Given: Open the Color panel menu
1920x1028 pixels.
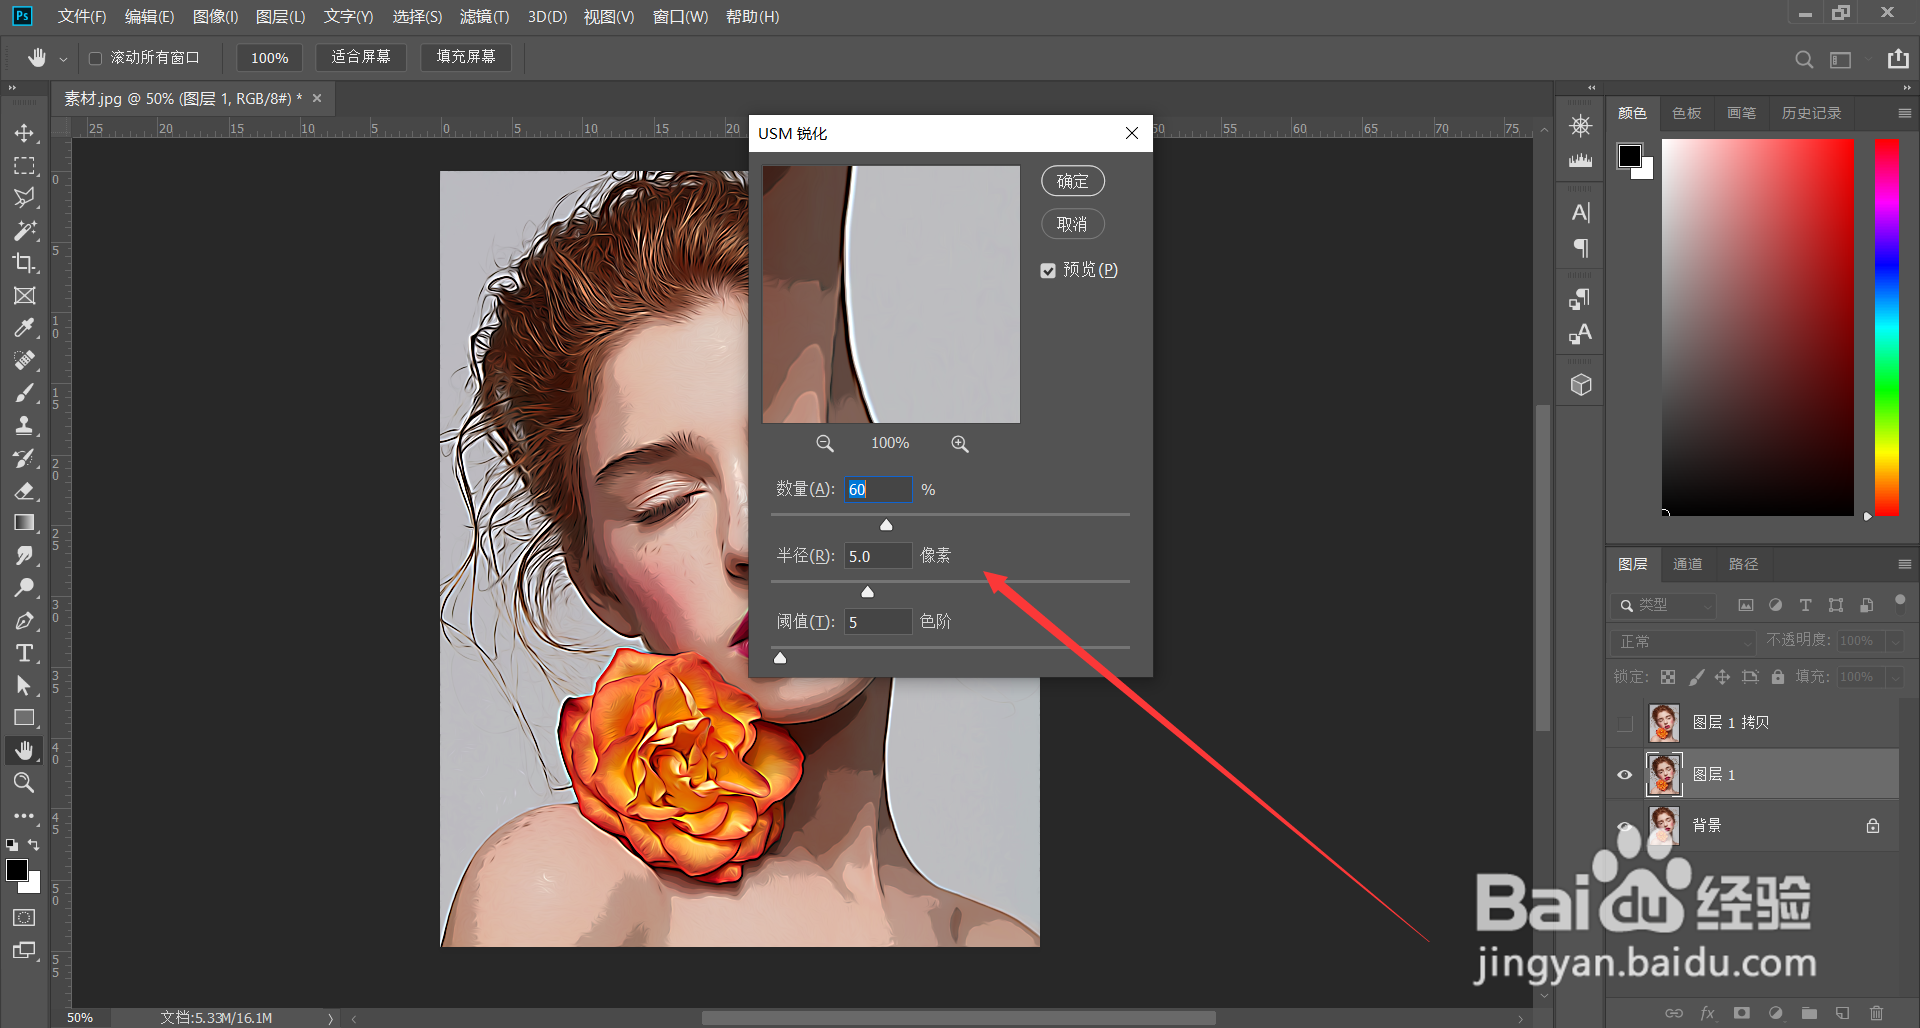Looking at the screenshot, I should coord(1904,113).
